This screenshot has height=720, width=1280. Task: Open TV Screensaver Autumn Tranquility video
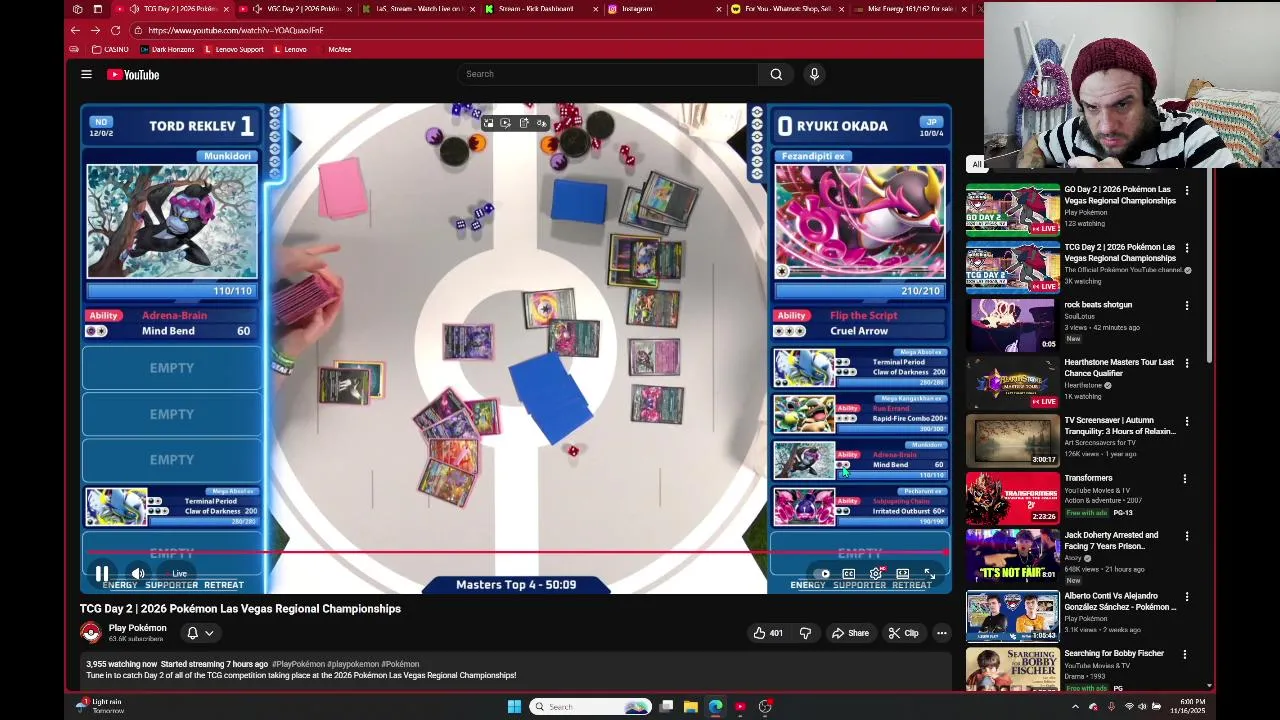[x=1013, y=440]
